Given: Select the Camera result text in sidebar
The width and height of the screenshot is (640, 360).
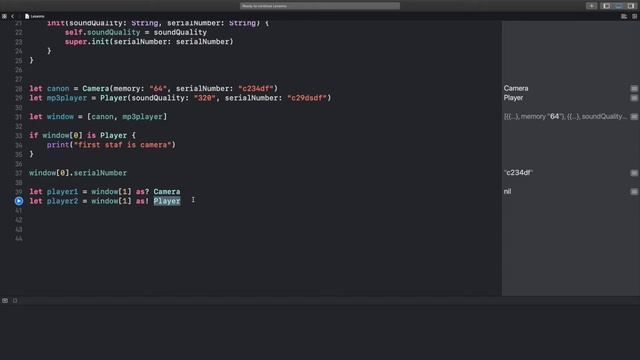Looking at the screenshot, I should tap(516, 89).
